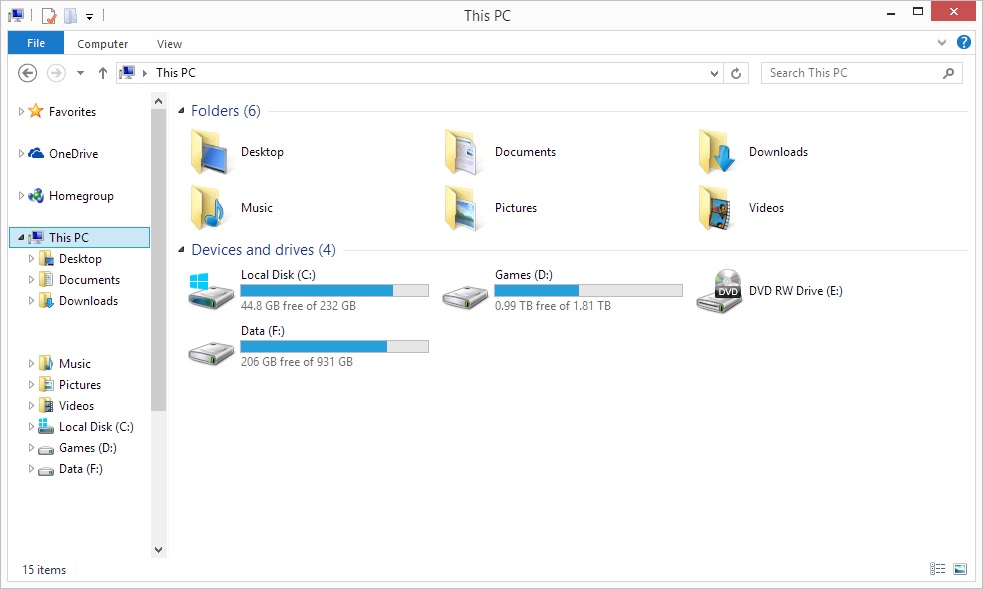The width and height of the screenshot is (983, 589).
Task: Expand the Favorites tree node
Action: pyautogui.click(x=21, y=112)
